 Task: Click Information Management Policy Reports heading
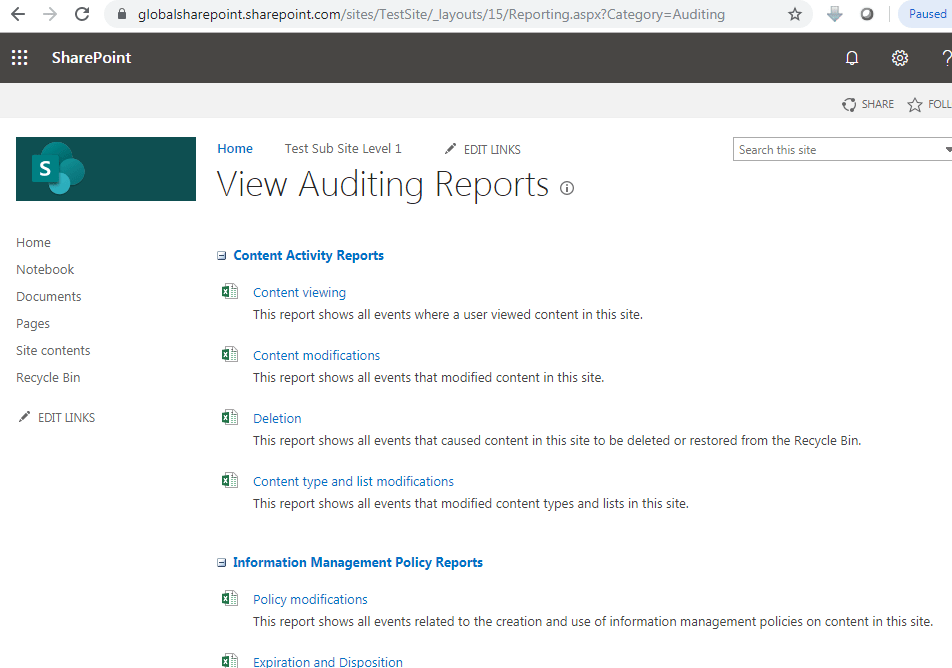click(358, 563)
